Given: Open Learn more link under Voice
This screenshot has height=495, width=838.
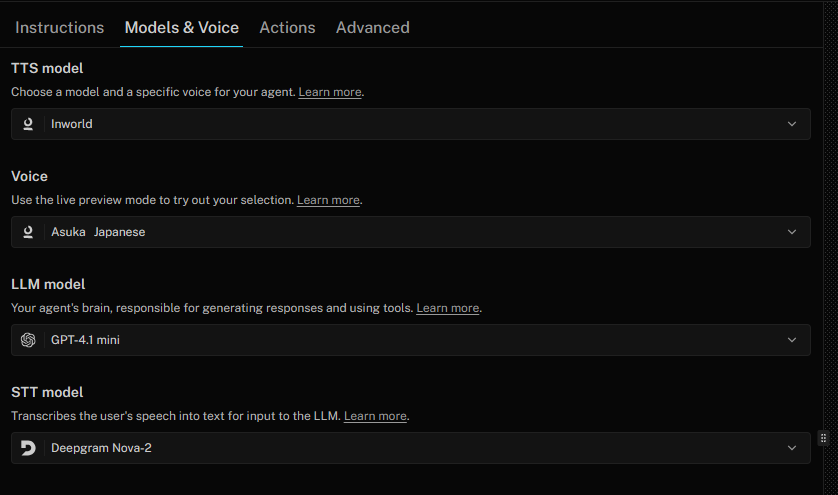Looking at the screenshot, I should tap(328, 200).
